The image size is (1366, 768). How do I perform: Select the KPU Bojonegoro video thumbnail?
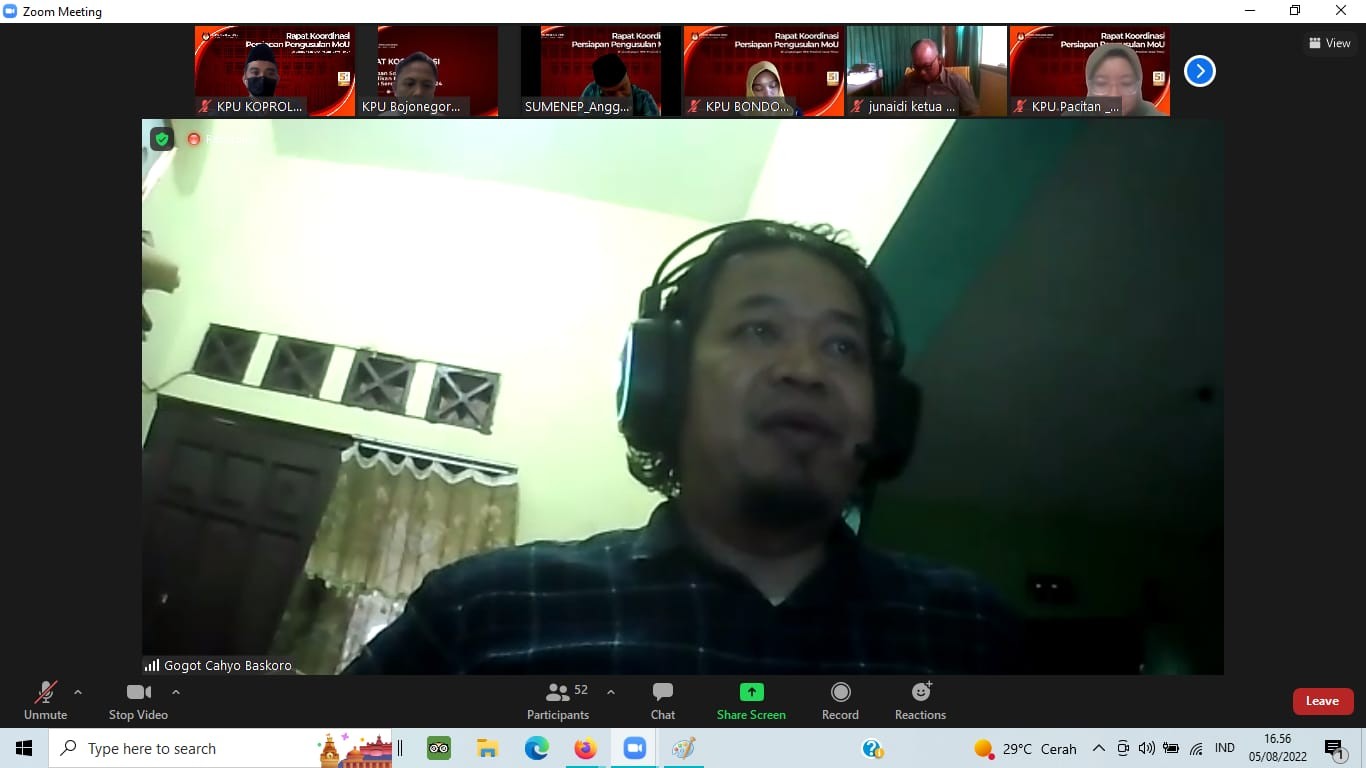coord(428,71)
